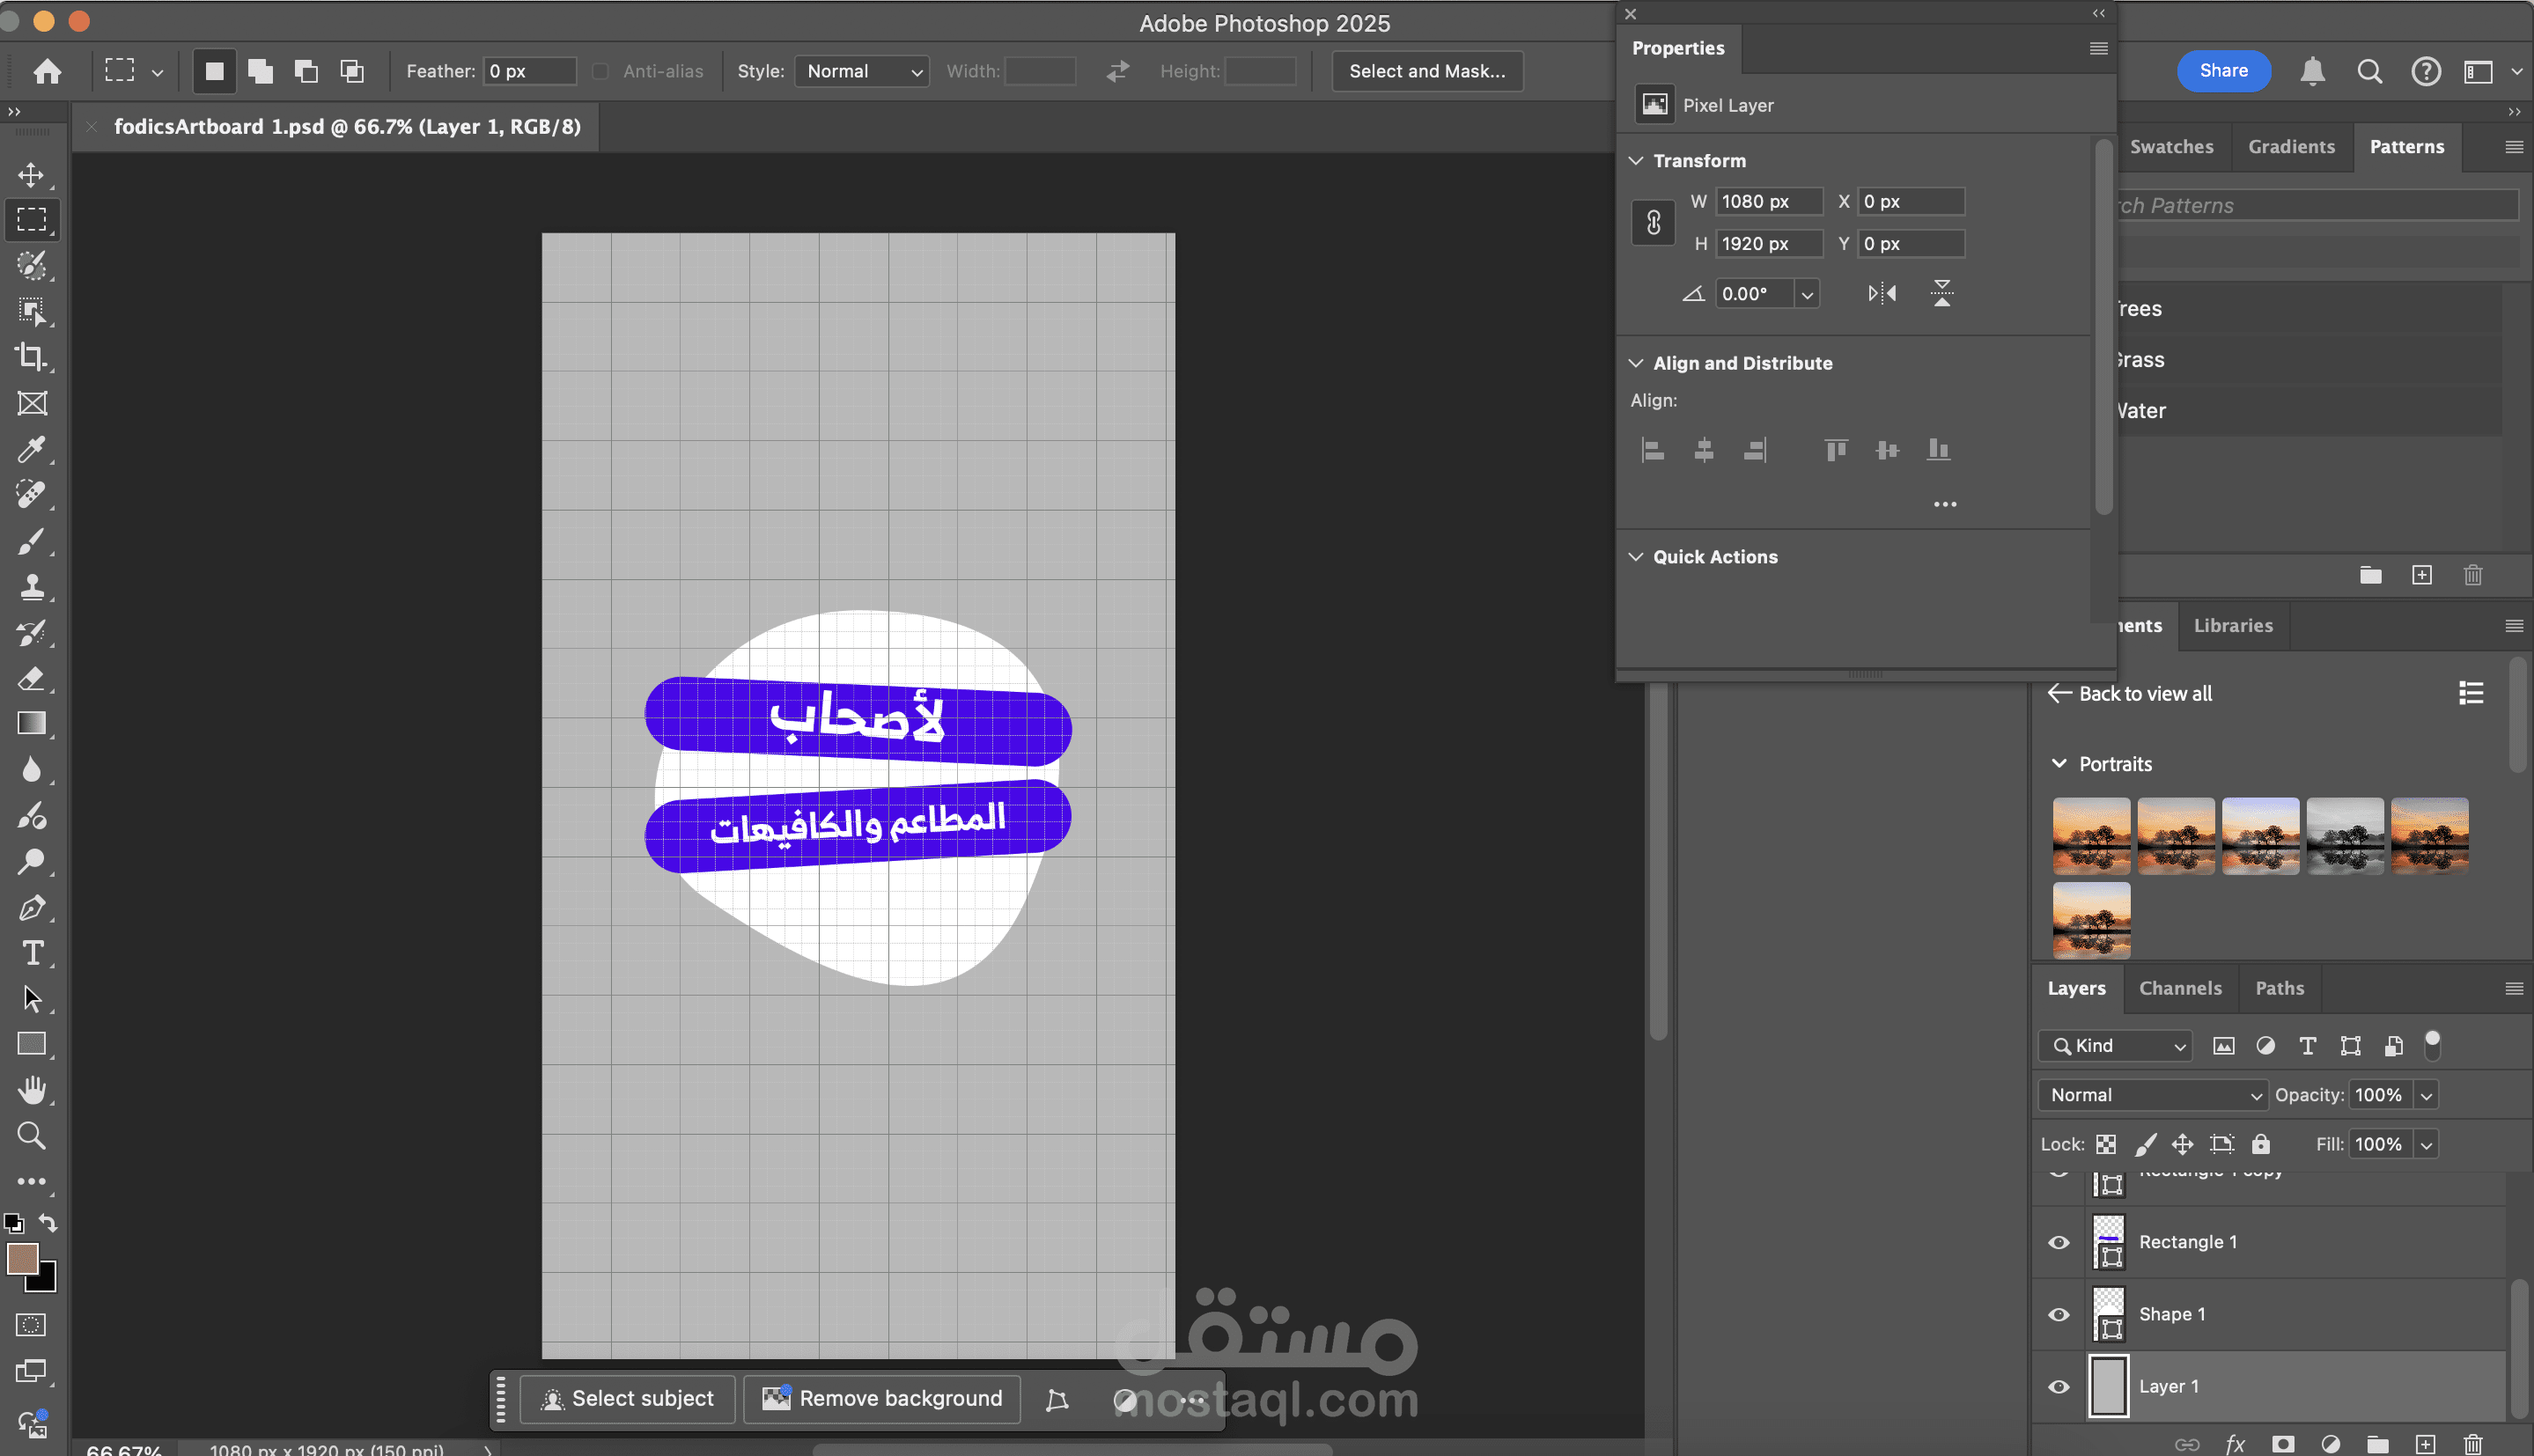Collapse the Quick Actions section

click(1636, 557)
